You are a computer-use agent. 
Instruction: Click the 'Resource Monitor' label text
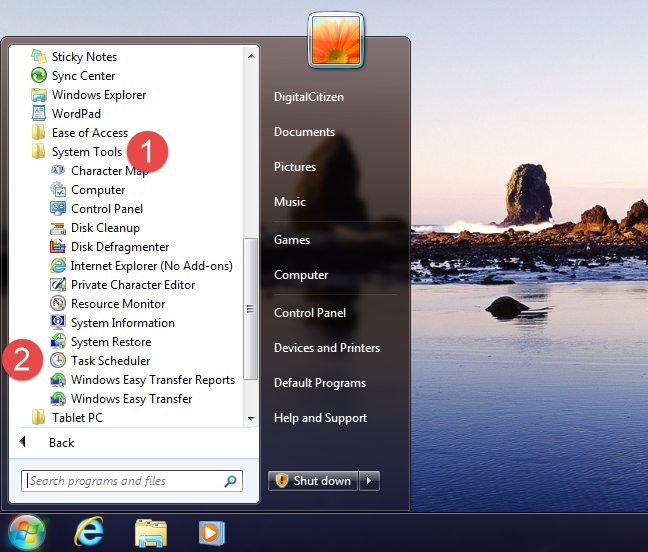[x=118, y=304]
